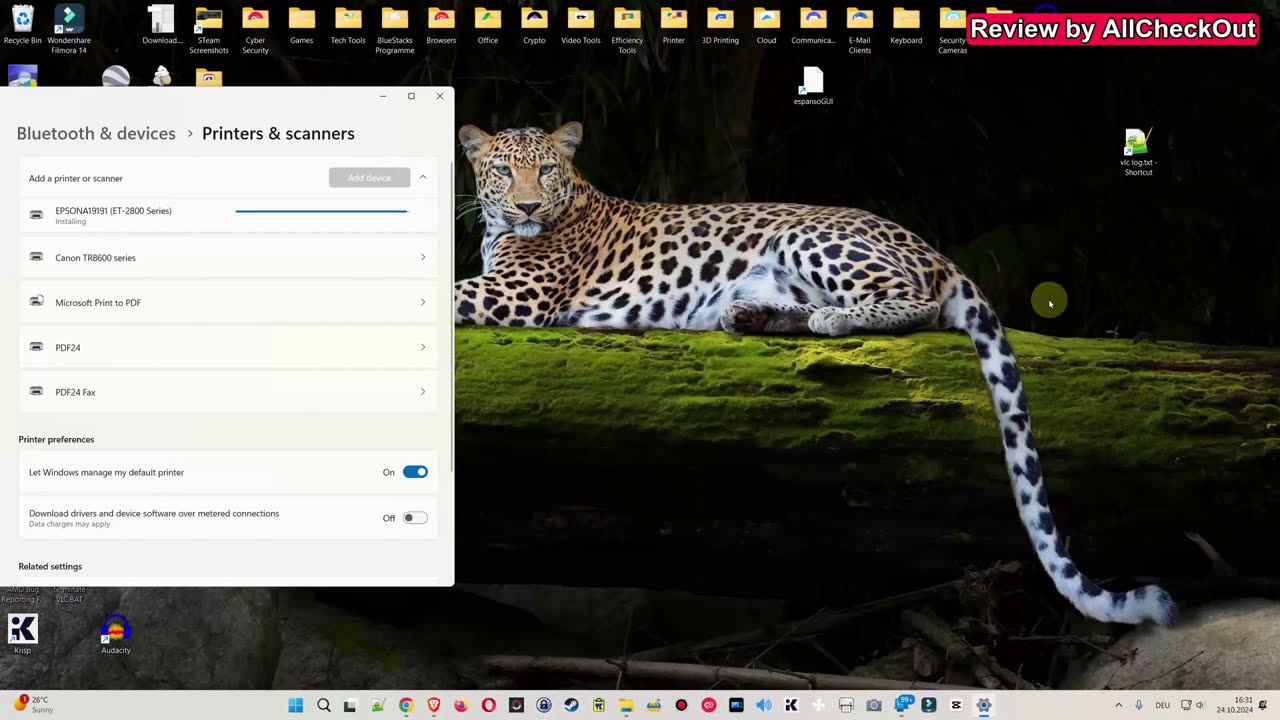The height and width of the screenshot is (720, 1280).
Task: Click Microsoft Print to PDF entry
Action: coord(228,302)
